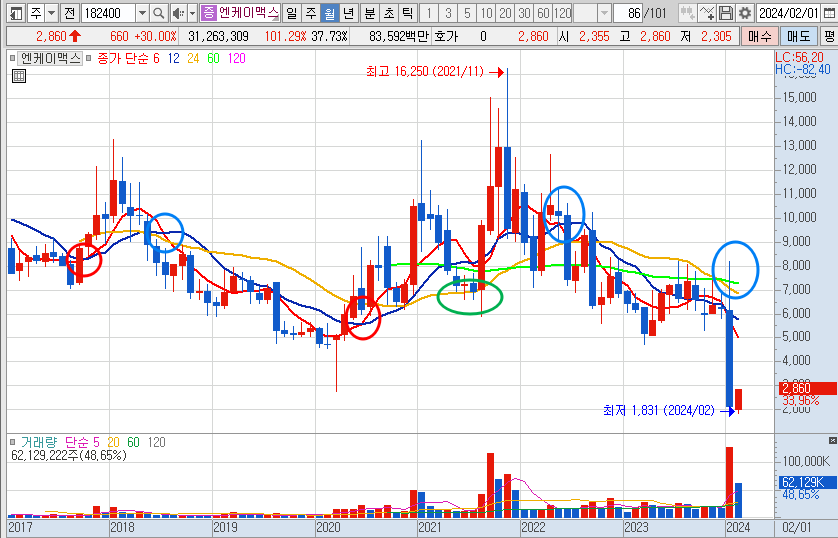The width and height of the screenshot is (838, 538).
Task: Toggle the 3 interval button
Action: point(448,13)
